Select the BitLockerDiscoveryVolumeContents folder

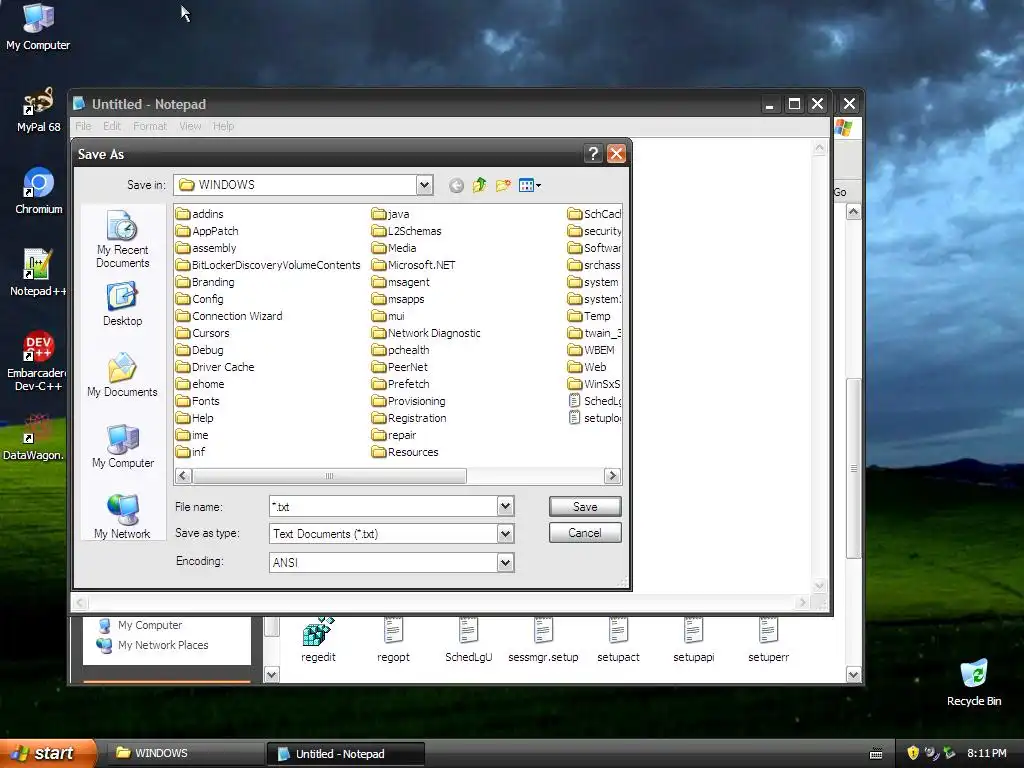(x=268, y=265)
